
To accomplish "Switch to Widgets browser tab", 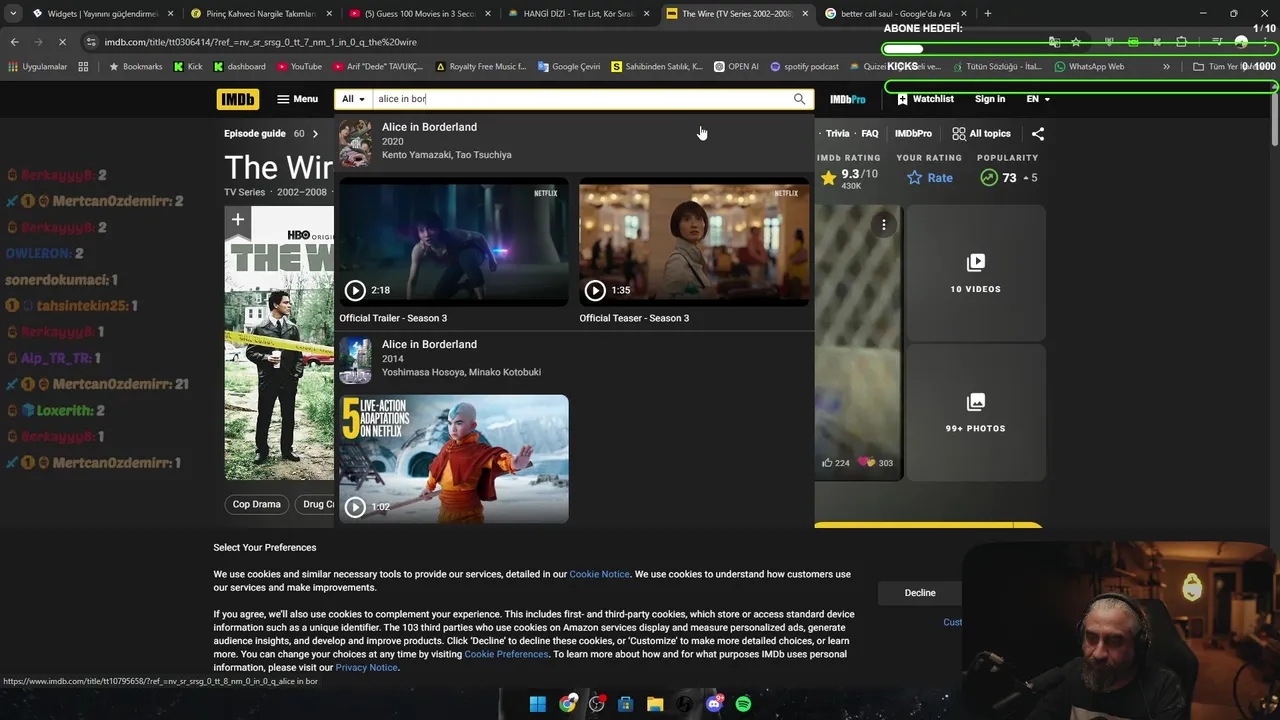I will point(96,13).
